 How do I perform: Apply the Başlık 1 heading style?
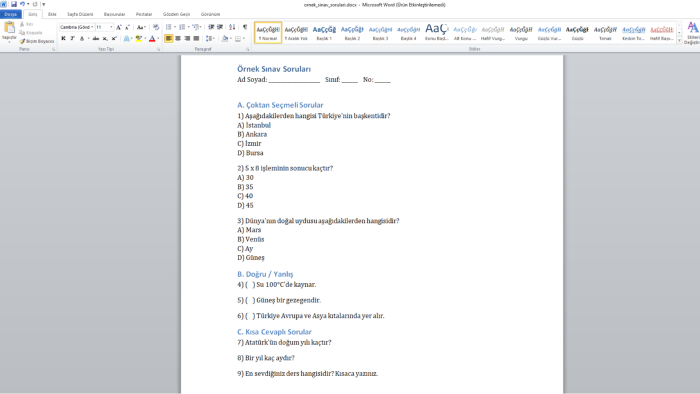[x=324, y=33]
